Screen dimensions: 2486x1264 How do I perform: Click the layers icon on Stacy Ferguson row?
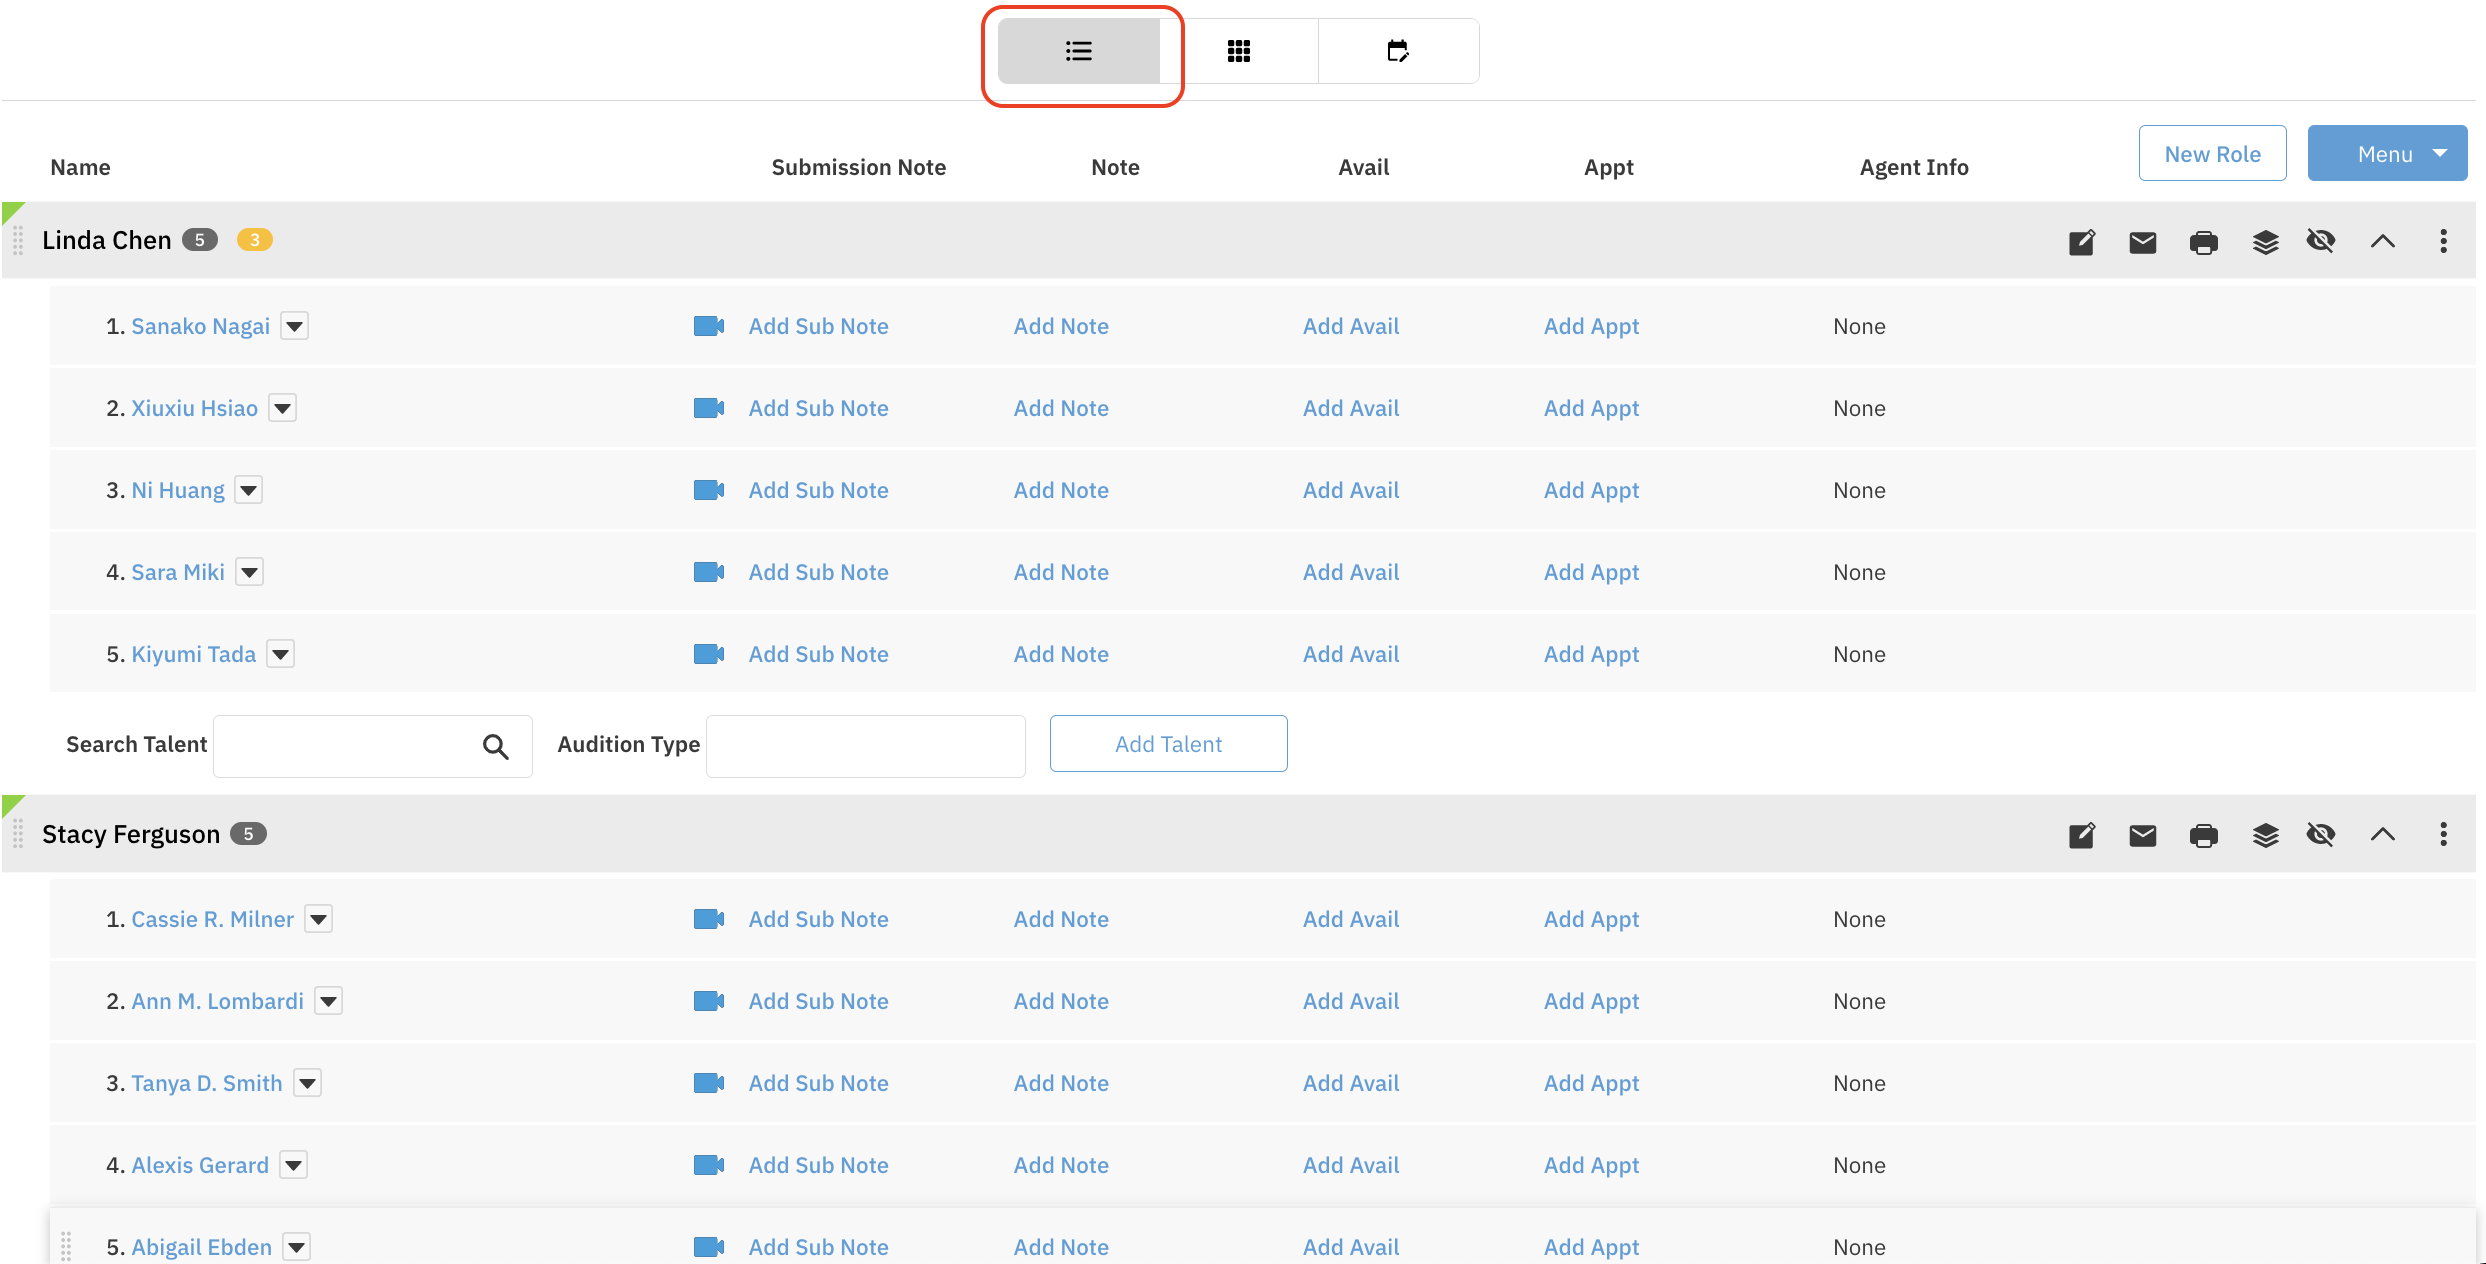click(x=2265, y=835)
